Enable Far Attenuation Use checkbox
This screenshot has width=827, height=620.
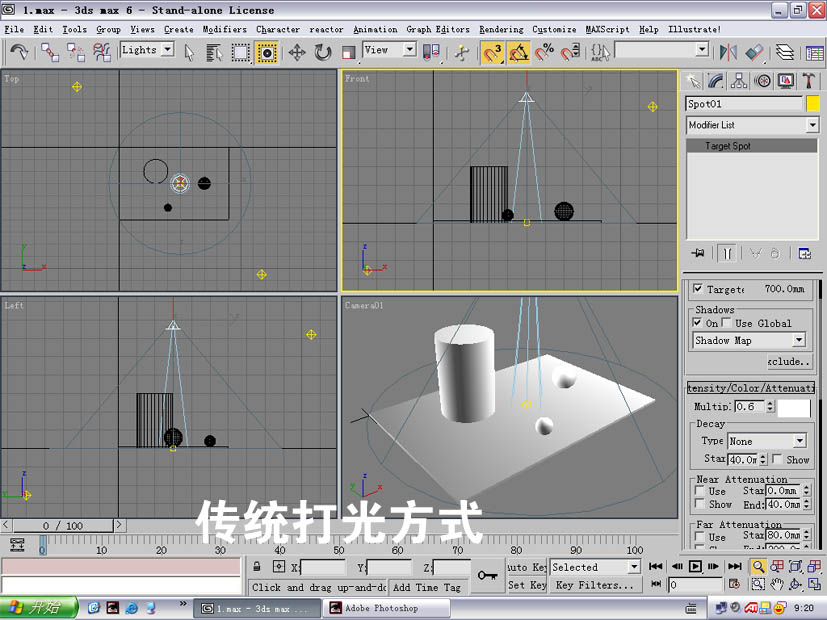click(700, 537)
